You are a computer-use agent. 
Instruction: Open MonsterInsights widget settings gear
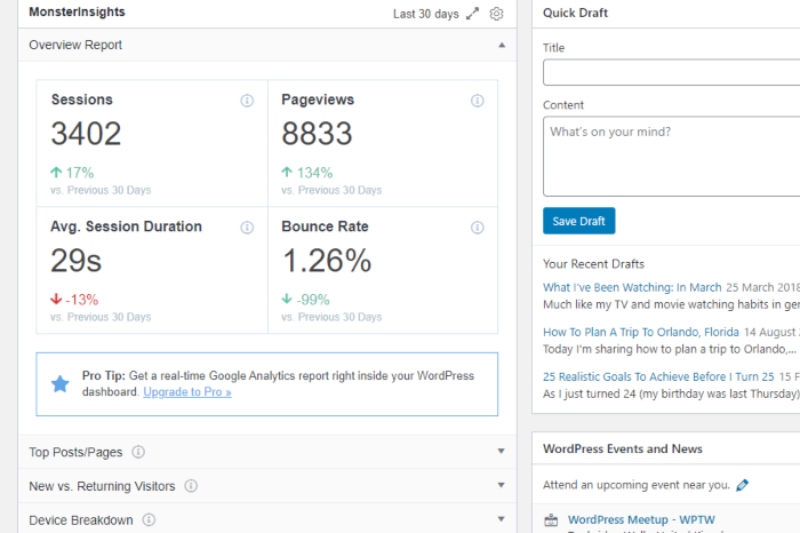[x=496, y=14]
